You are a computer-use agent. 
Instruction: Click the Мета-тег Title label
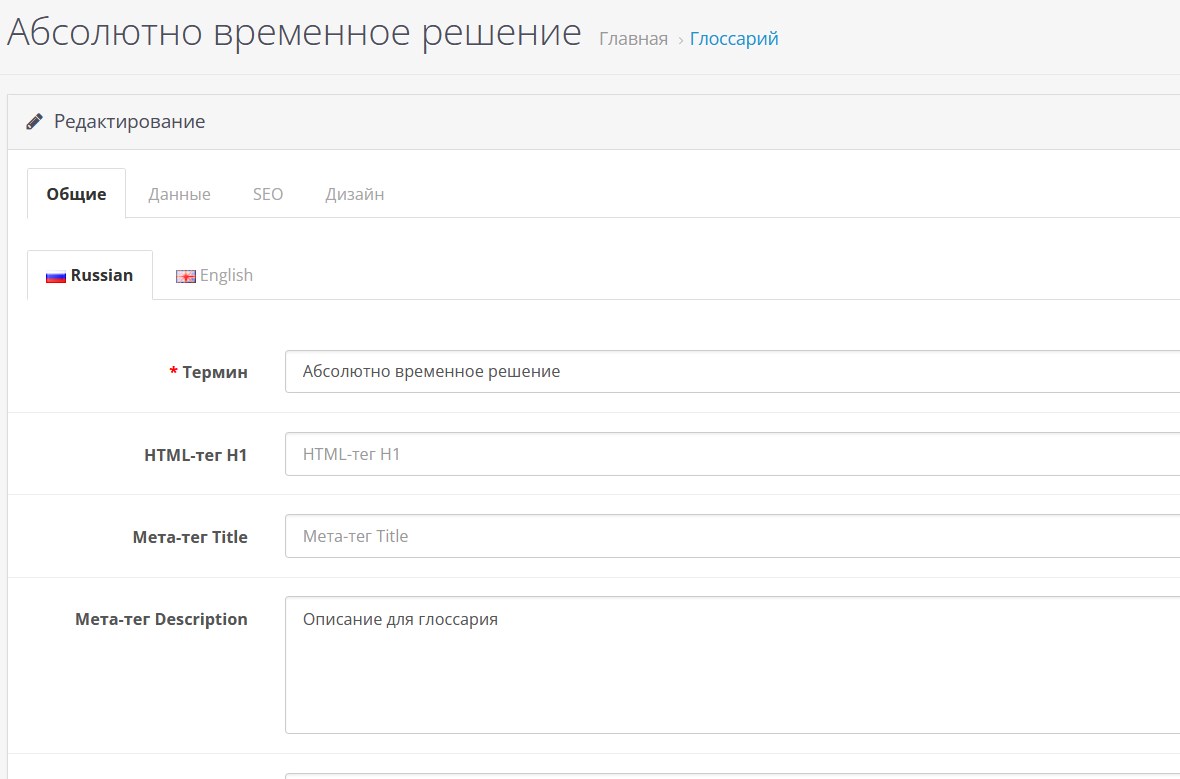pyautogui.click(x=190, y=537)
